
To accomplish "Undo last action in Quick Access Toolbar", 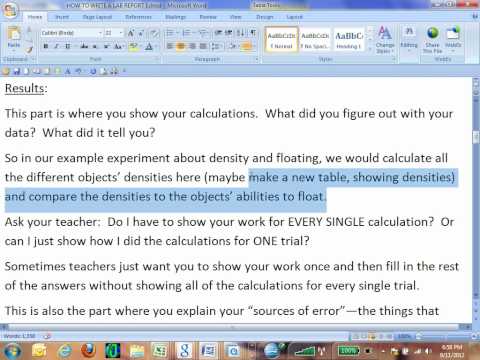I will (79, 71).
